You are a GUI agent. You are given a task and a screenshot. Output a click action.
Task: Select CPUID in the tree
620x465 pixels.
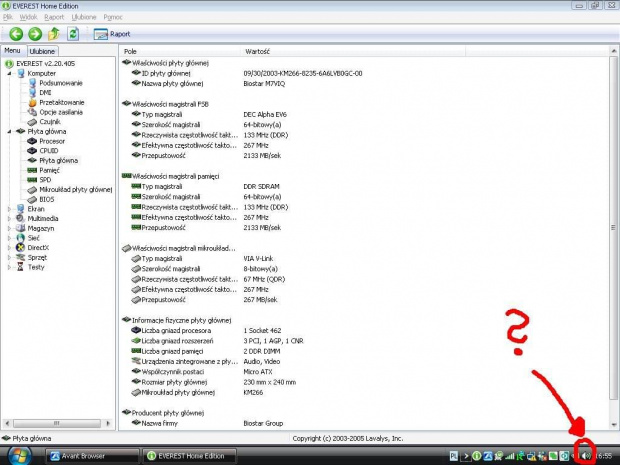click(x=49, y=151)
